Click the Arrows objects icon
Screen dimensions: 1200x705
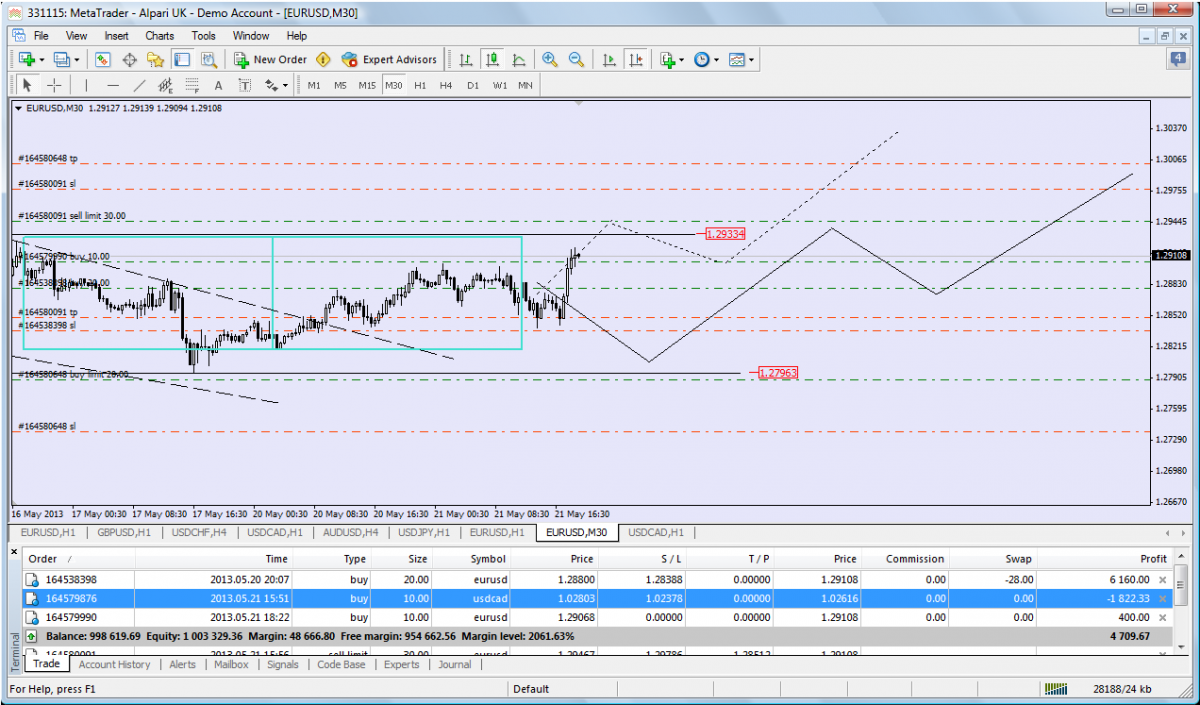(x=270, y=85)
